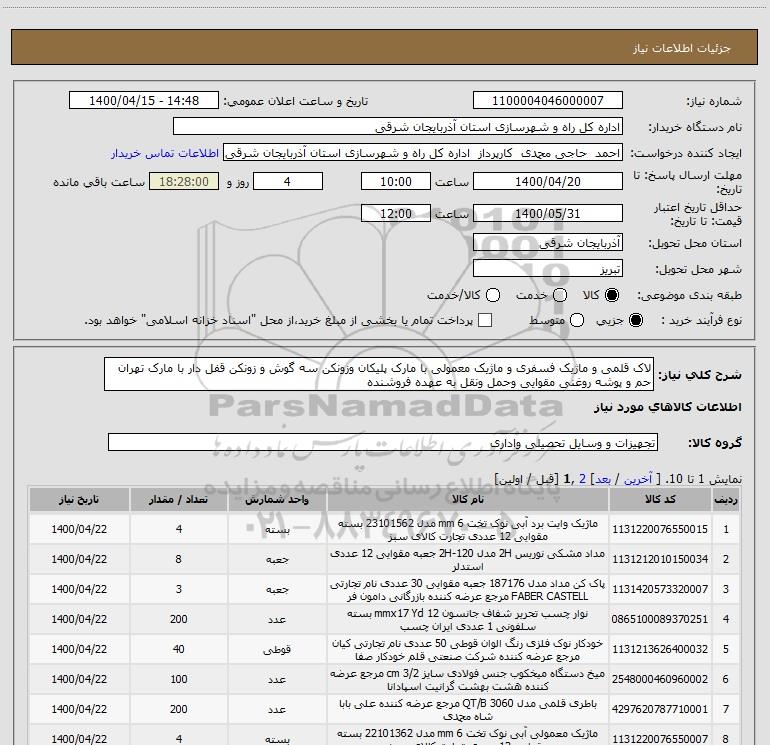Click item code 1131220076550007
Viewport: 770px width, 745px height.
click(660, 739)
